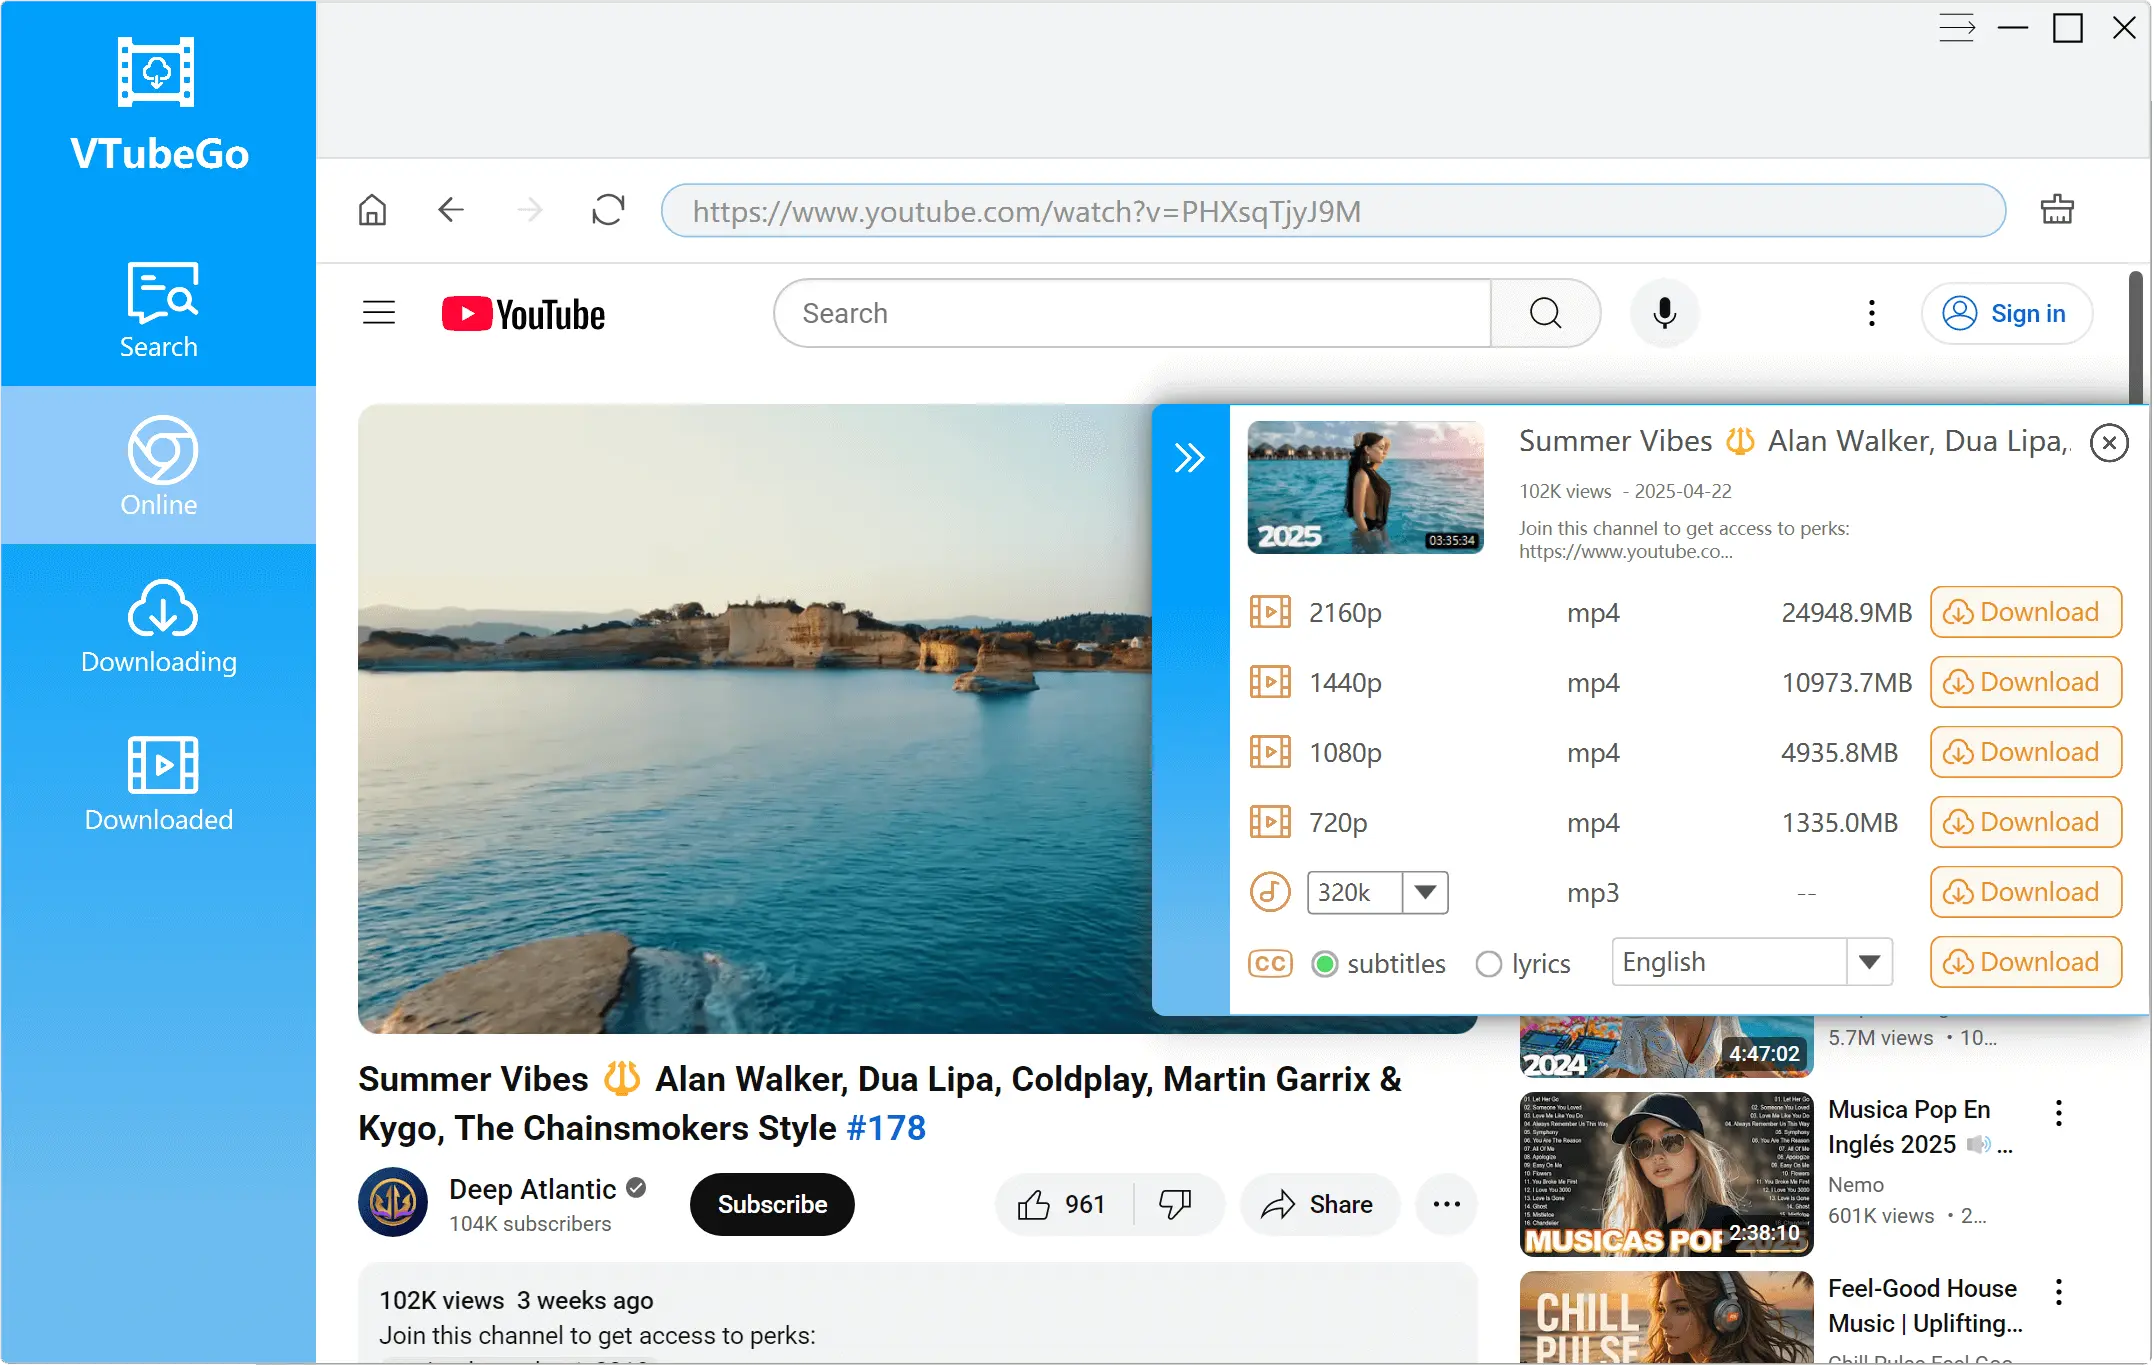Go back using the back arrow
Screen dimensions: 2155x1365
tap(451, 210)
